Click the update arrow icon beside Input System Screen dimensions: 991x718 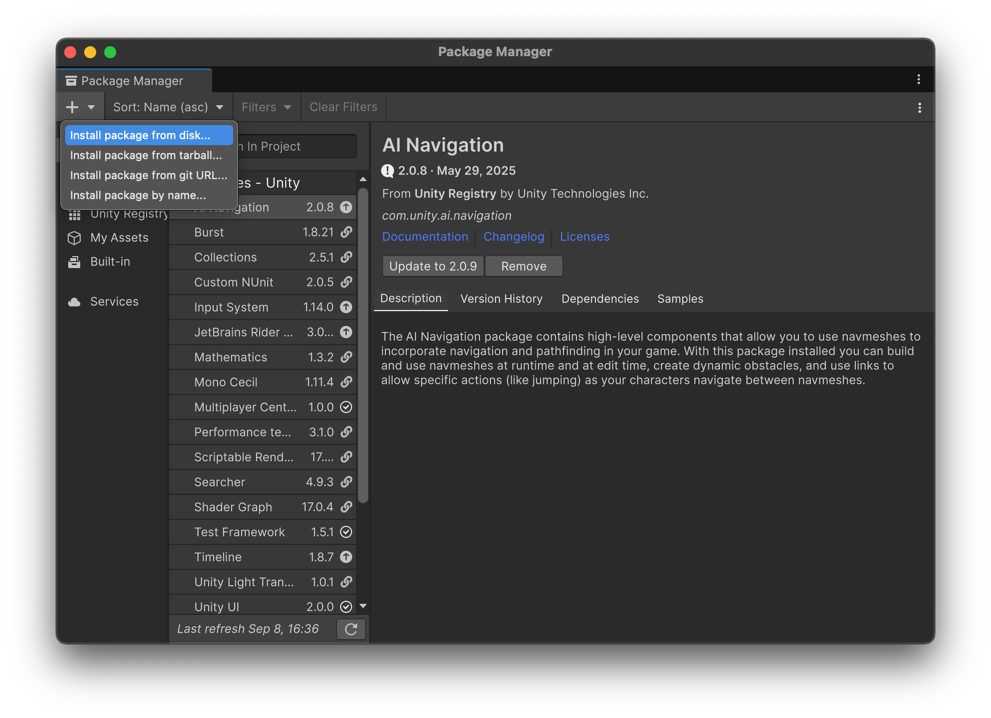tap(346, 307)
